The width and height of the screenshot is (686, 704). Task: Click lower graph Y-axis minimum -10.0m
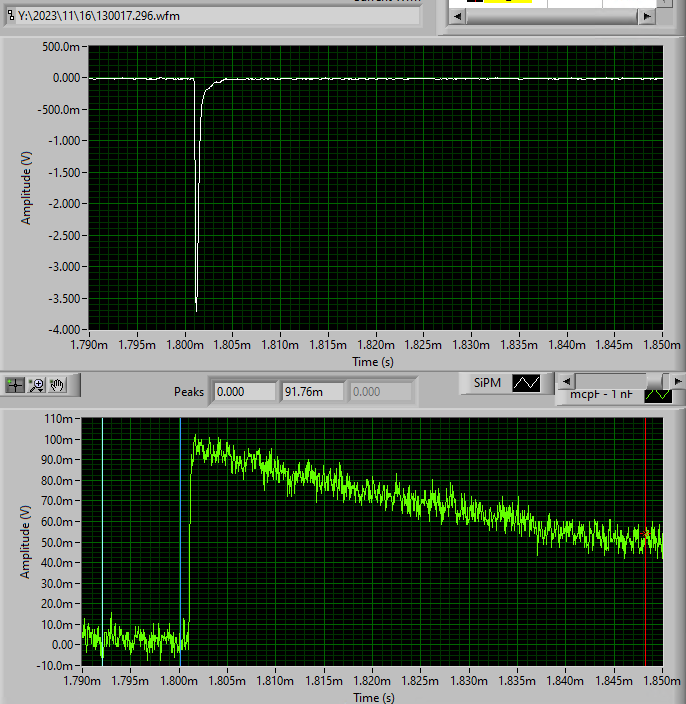54,665
